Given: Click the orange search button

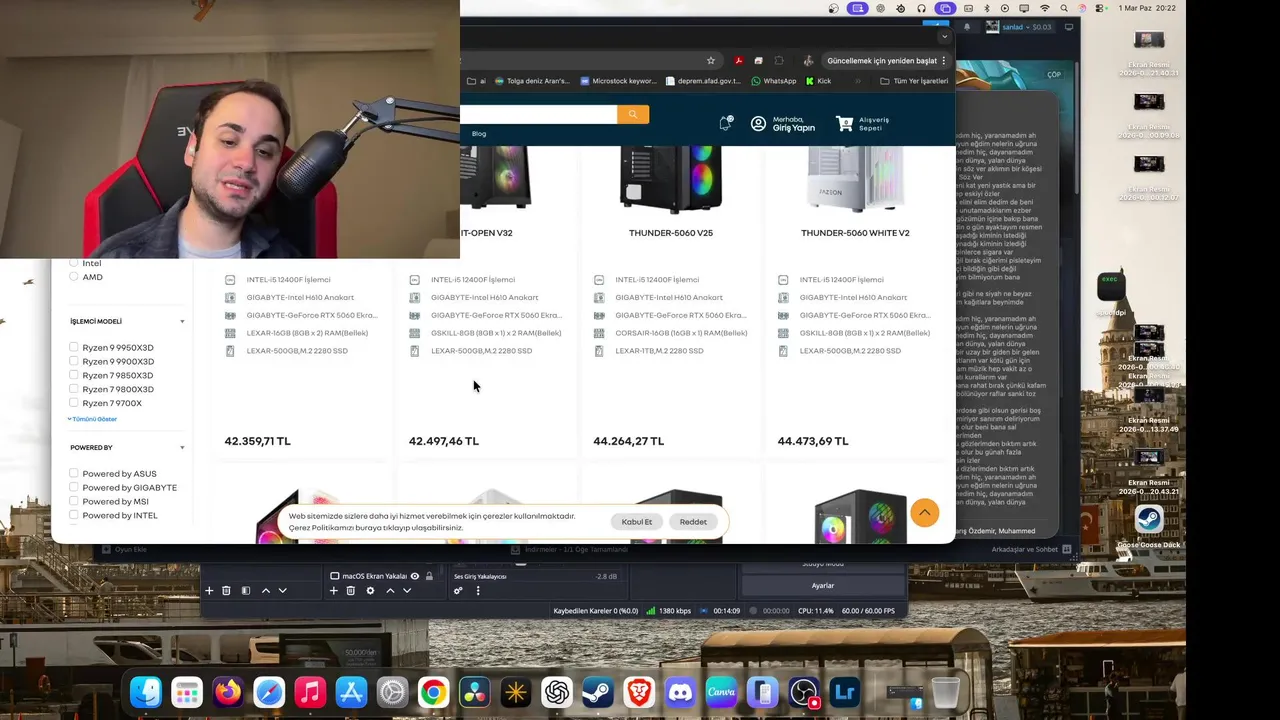Looking at the screenshot, I should (633, 114).
